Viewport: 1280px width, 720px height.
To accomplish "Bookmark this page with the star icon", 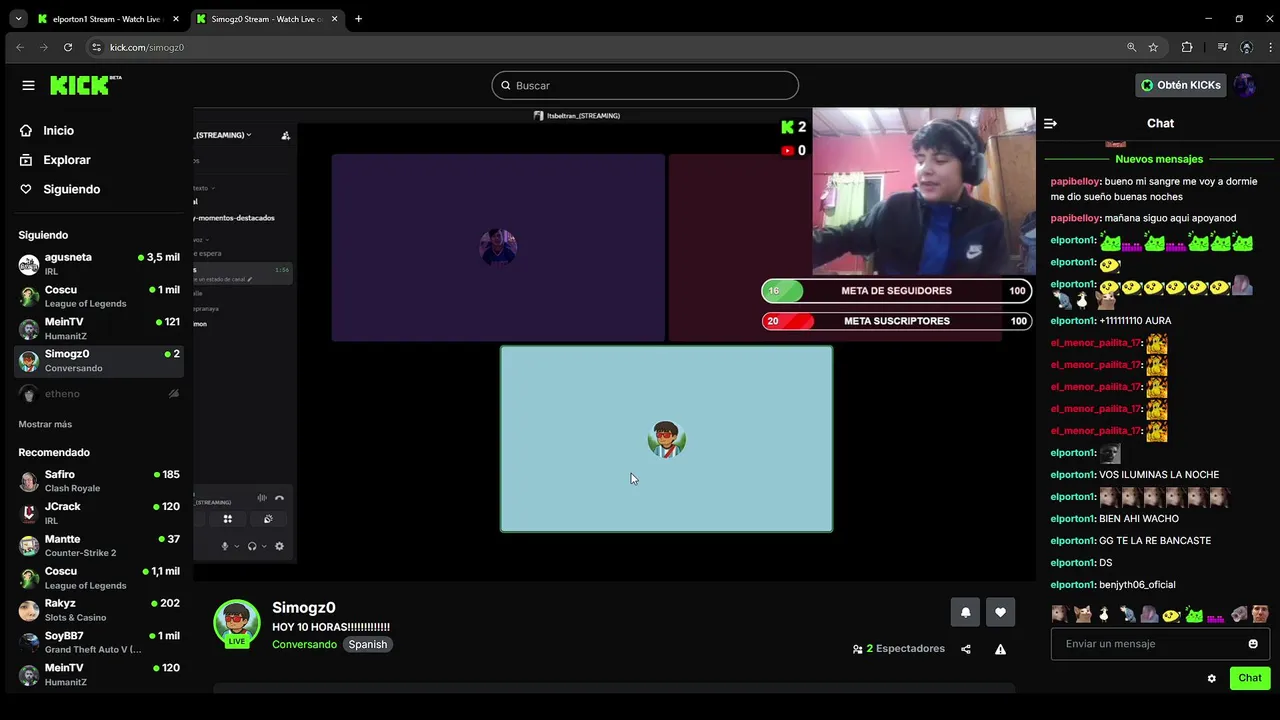I will (x=1153, y=47).
